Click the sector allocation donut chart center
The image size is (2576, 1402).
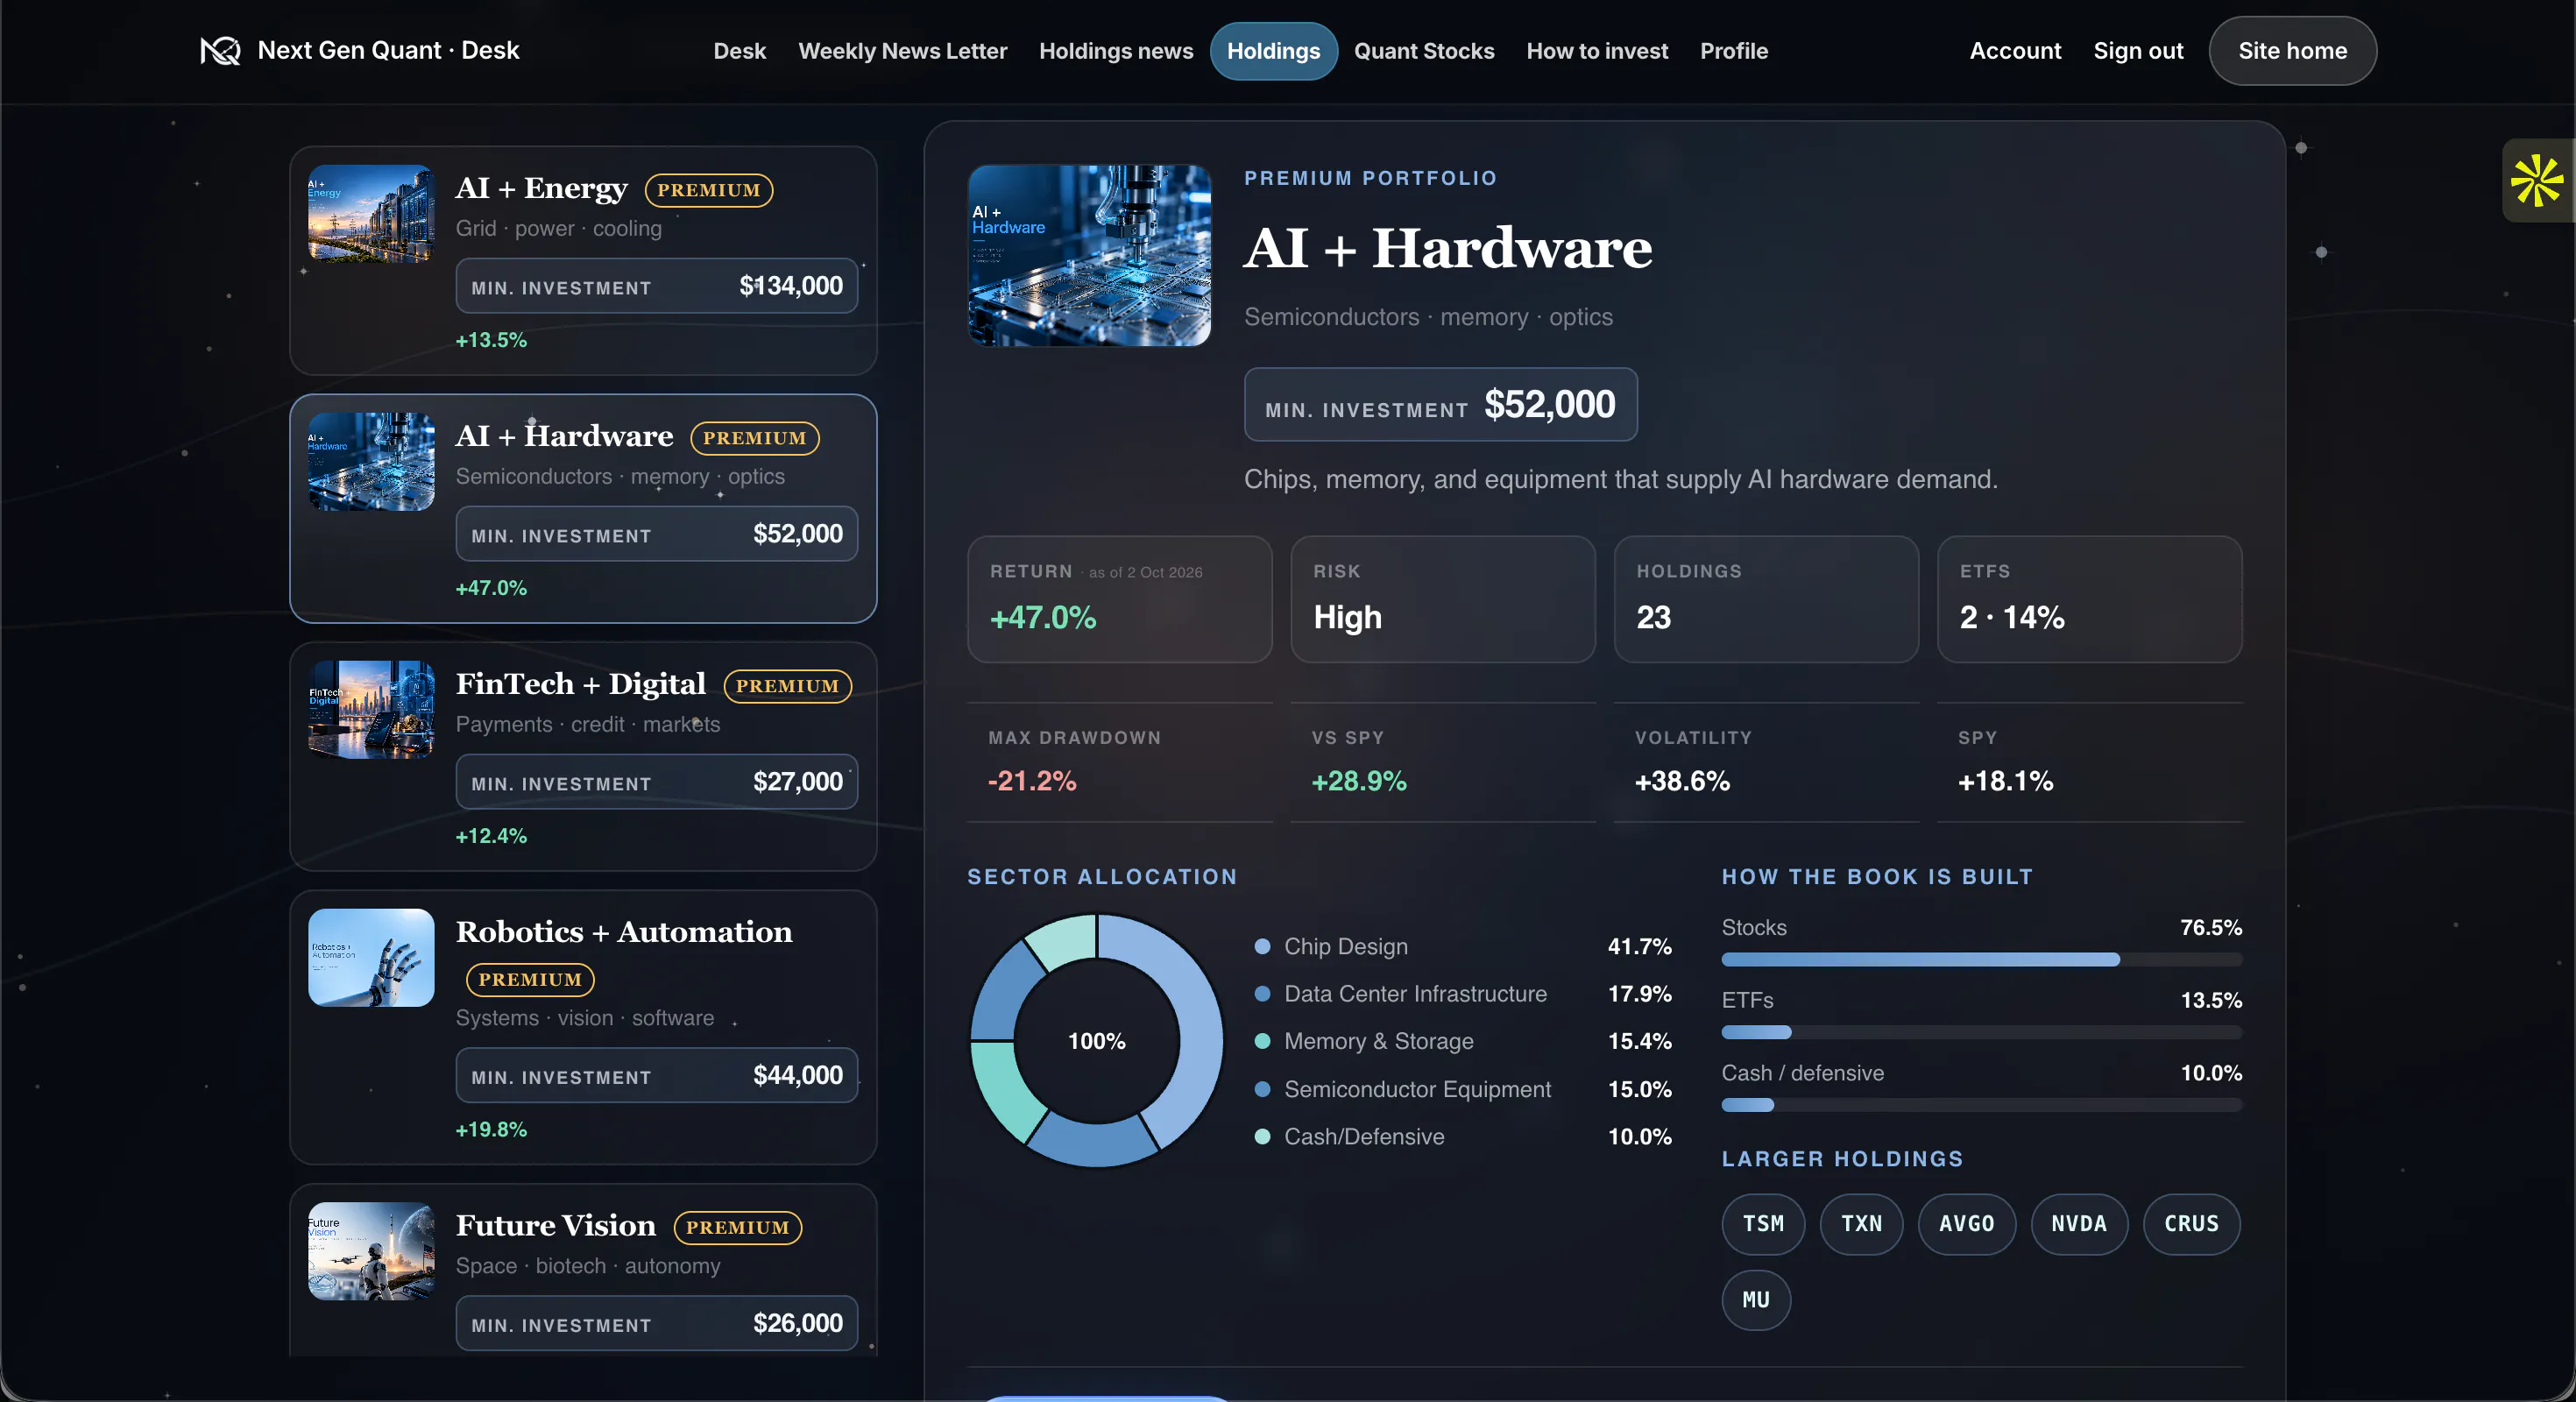pyautogui.click(x=1097, y=1041)
